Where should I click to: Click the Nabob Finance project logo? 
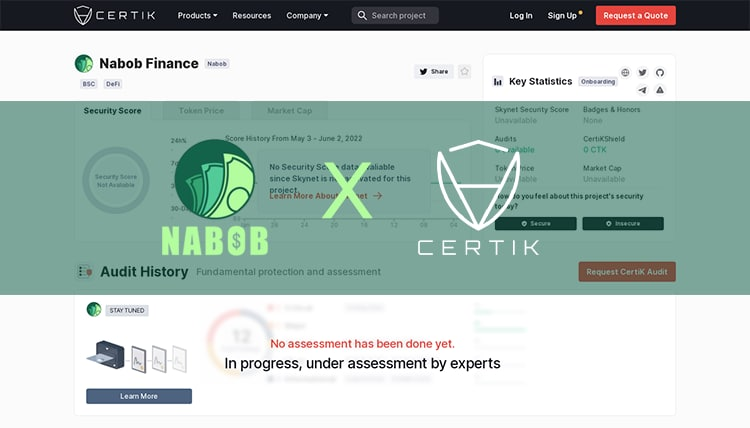coord(84,63)
